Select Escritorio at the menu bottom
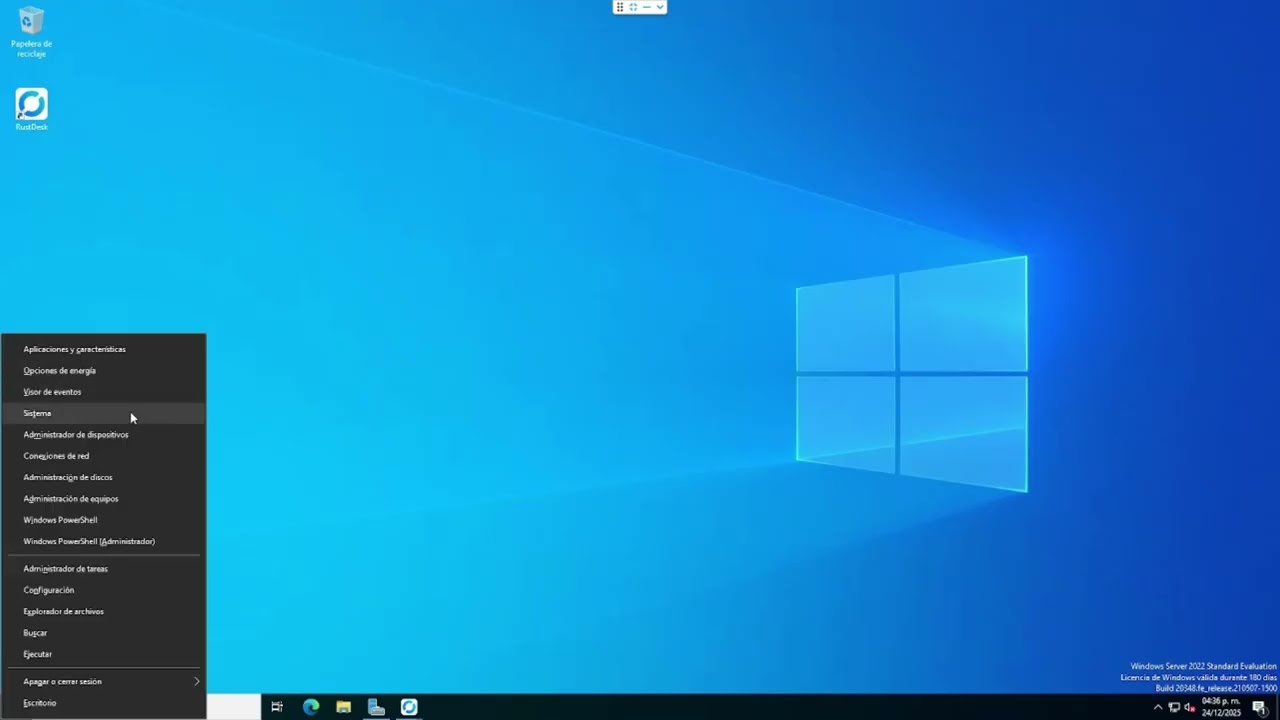 pos(104,703)
